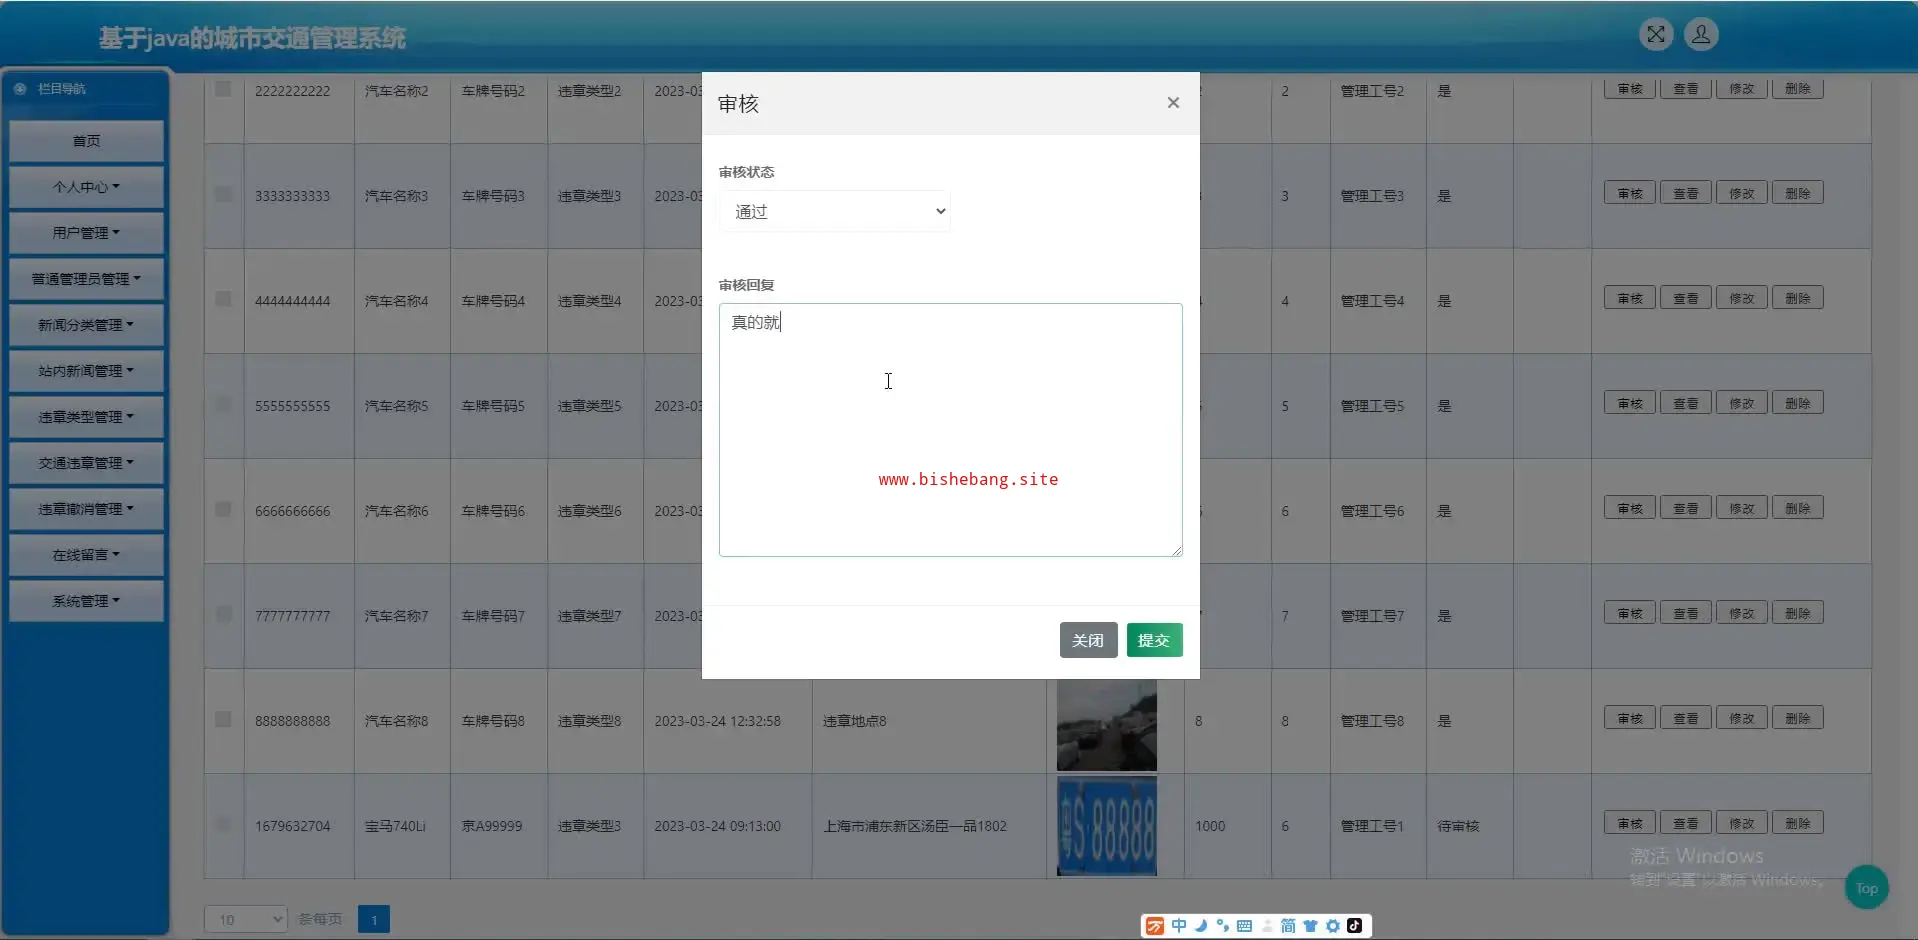Click 审核 for the 待审核 row
This screenshot has height=940, width=1918.
(x=1630, y=823)
